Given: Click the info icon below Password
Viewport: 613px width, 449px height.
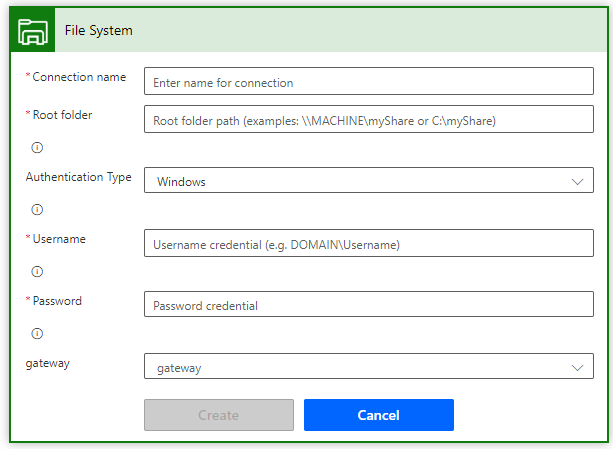Looking at the screenshot, I should pos(38,333).
